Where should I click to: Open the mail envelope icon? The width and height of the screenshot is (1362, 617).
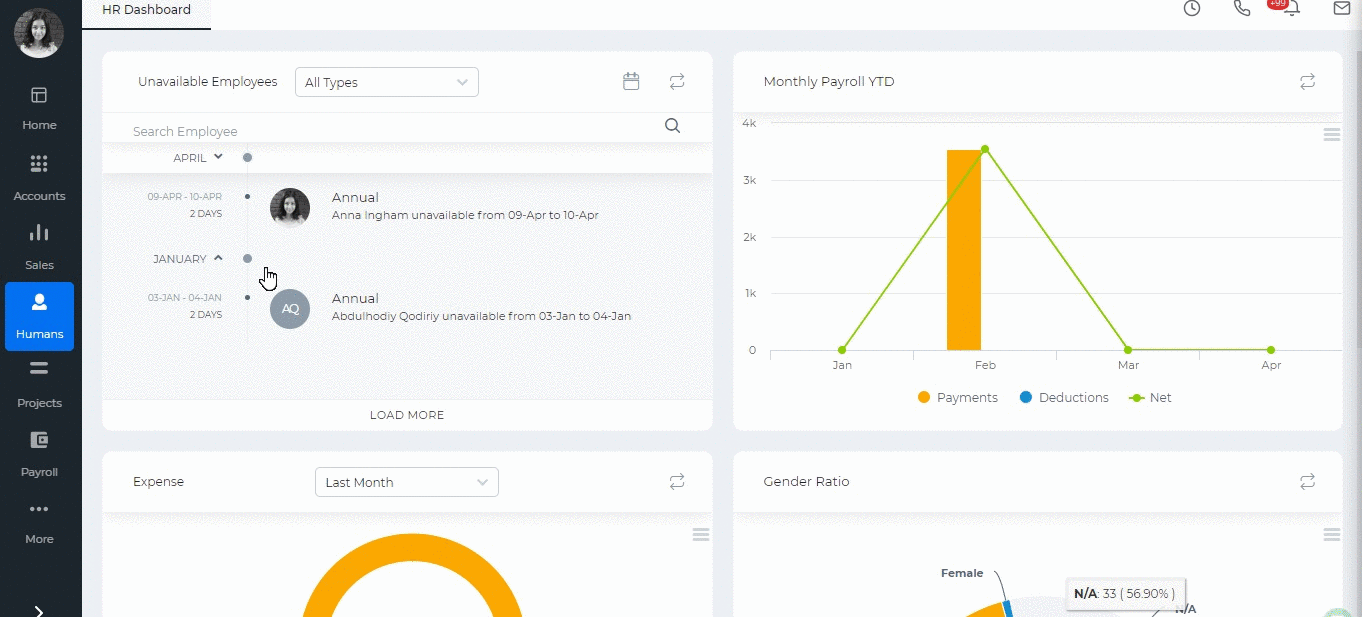click(x=1342, y=8)
